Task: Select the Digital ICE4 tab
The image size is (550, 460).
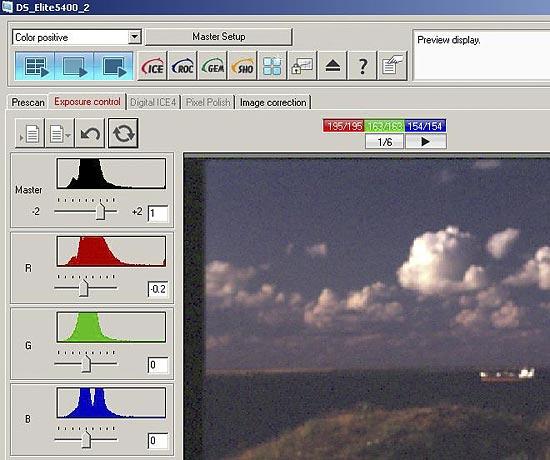Action: 153,102
